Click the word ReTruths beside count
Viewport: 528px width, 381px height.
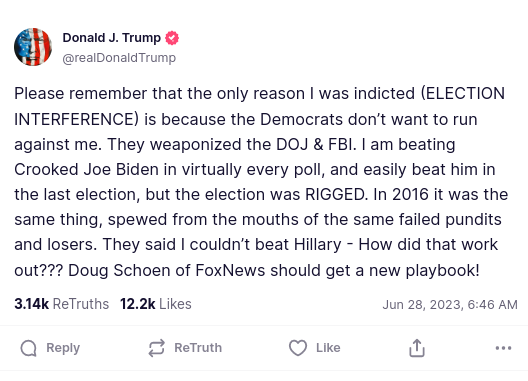[81, 304]
